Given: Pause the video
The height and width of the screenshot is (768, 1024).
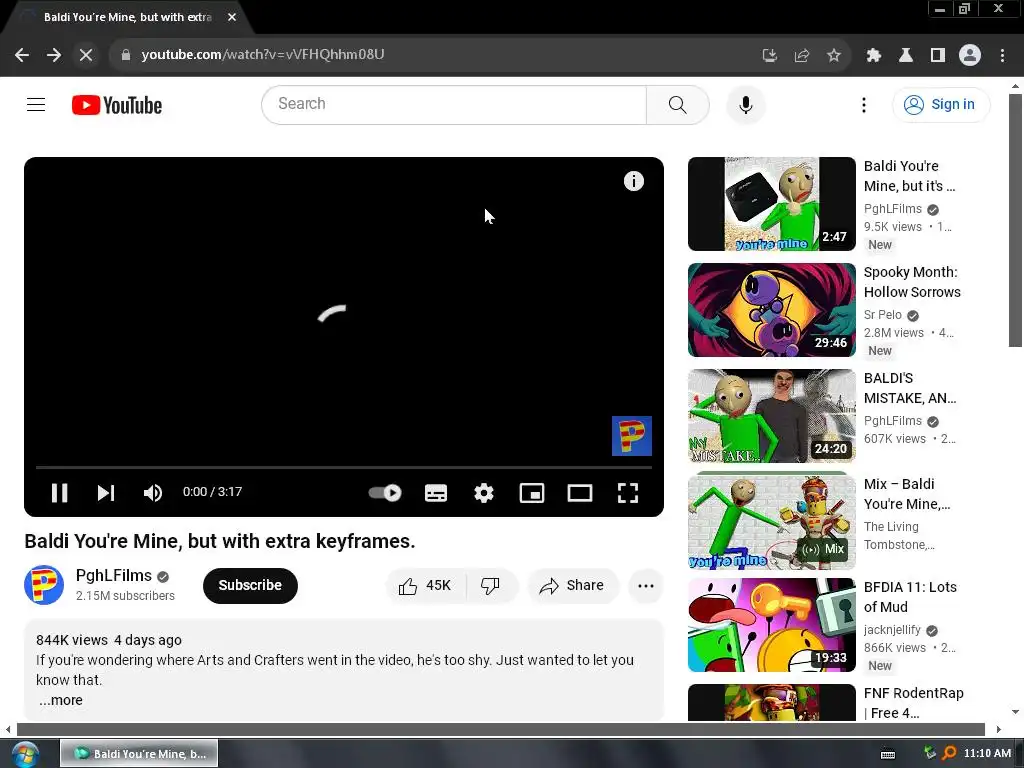Looking at the screenshot, I should pos(59,492).
